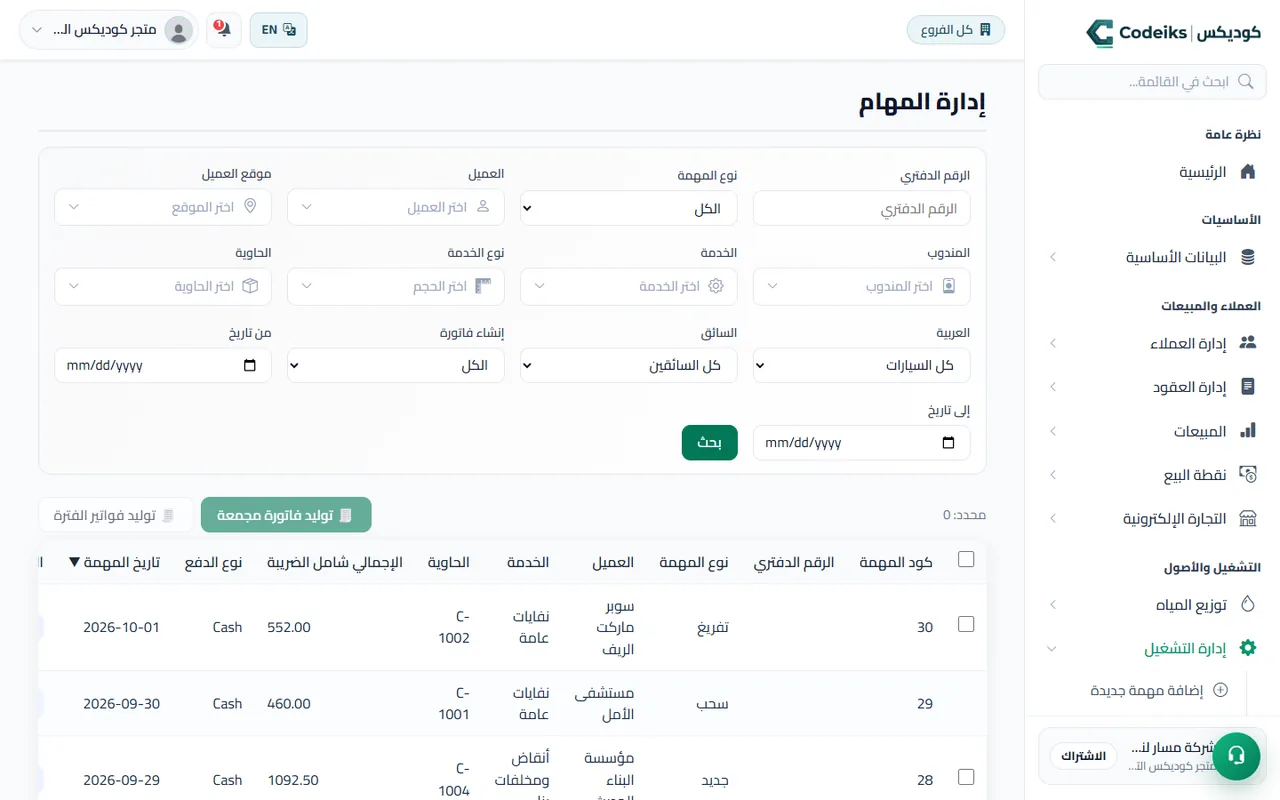Click the calendar icon in إلى تاريخ field
The height and width of the screenshot is (800, 1280).
949,442
